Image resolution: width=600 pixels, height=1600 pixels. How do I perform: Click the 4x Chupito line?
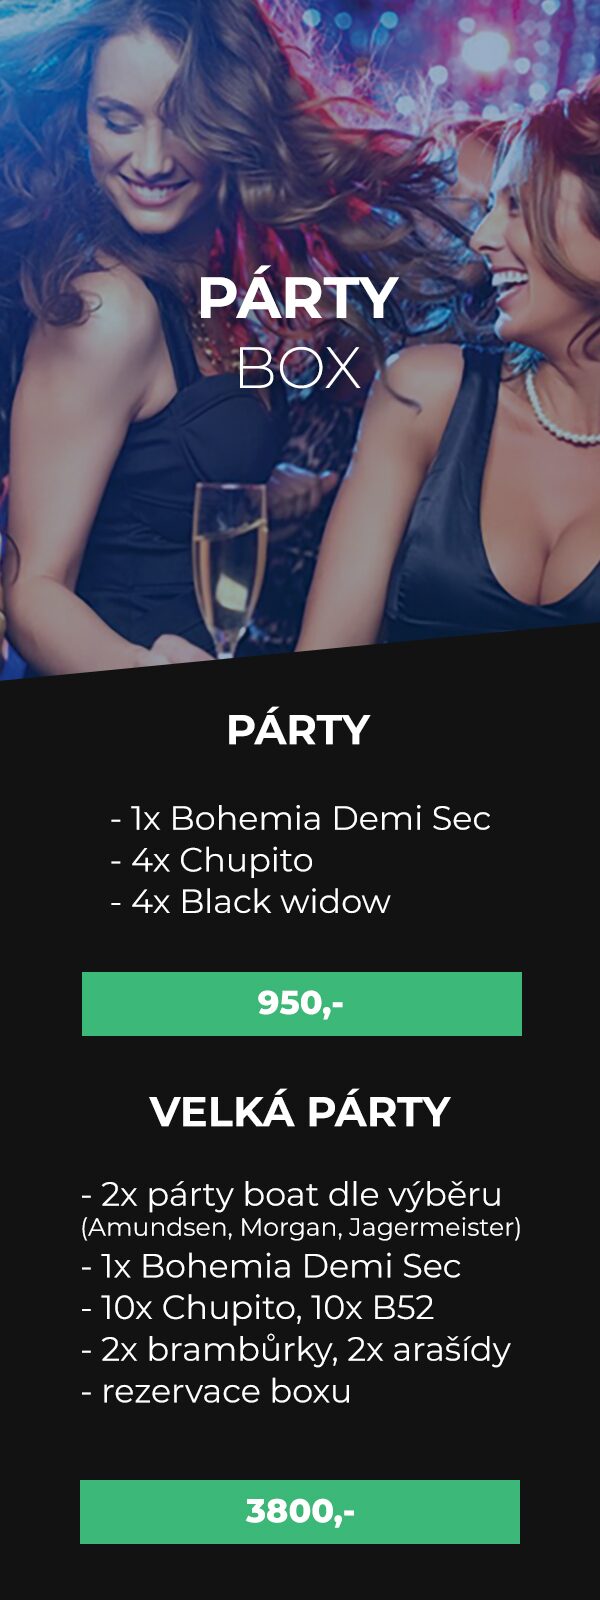click(x=211, y=860)
